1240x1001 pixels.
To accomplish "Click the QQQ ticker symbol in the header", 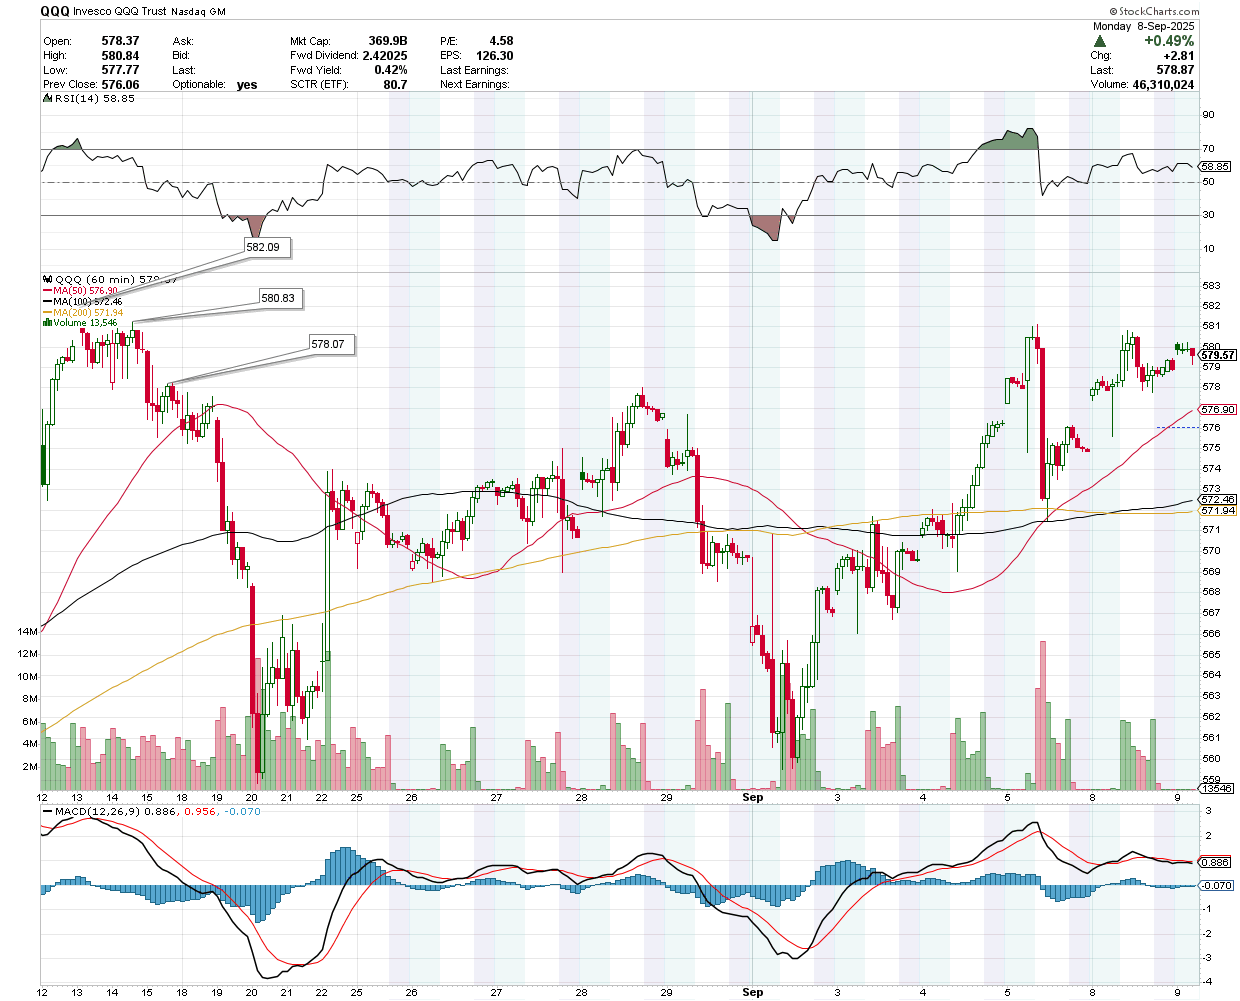I will [x=55, y=11].
